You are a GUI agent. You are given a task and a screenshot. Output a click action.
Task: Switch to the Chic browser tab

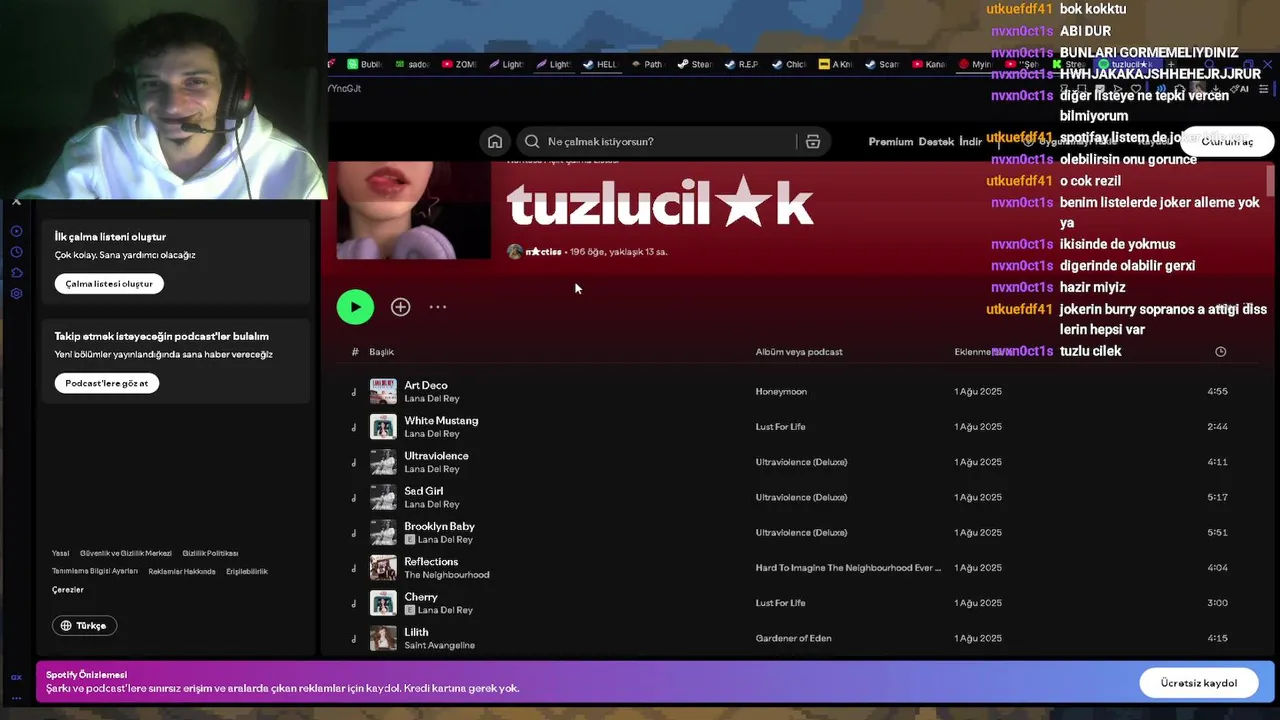789,64
